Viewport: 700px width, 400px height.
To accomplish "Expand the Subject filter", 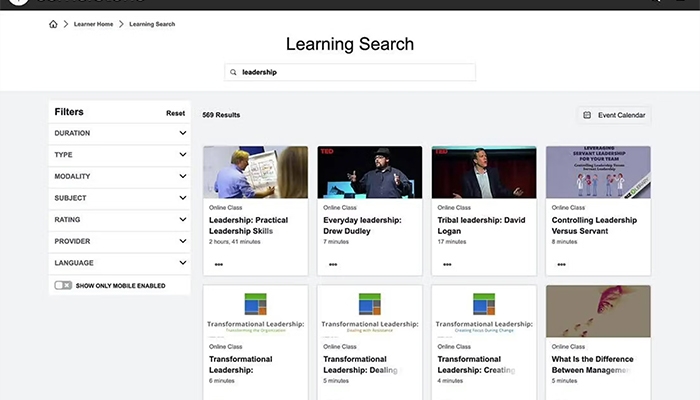I will 183,198.
